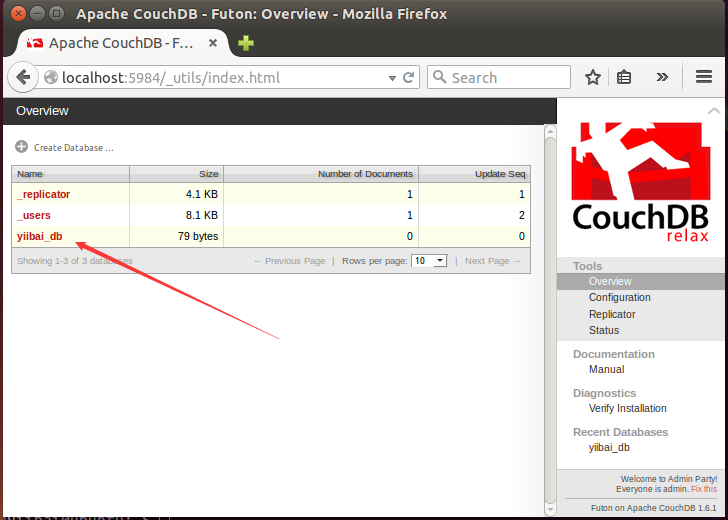Collapse the sidebar using the top arrow
This screenshot has width=728, height=520.
[x=713, y=111]
